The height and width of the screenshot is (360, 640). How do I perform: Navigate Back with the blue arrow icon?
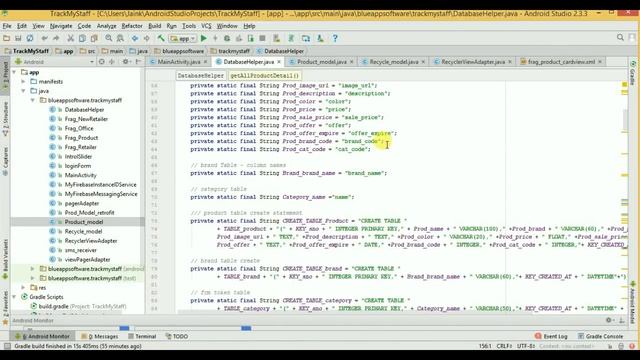(135, 38)
